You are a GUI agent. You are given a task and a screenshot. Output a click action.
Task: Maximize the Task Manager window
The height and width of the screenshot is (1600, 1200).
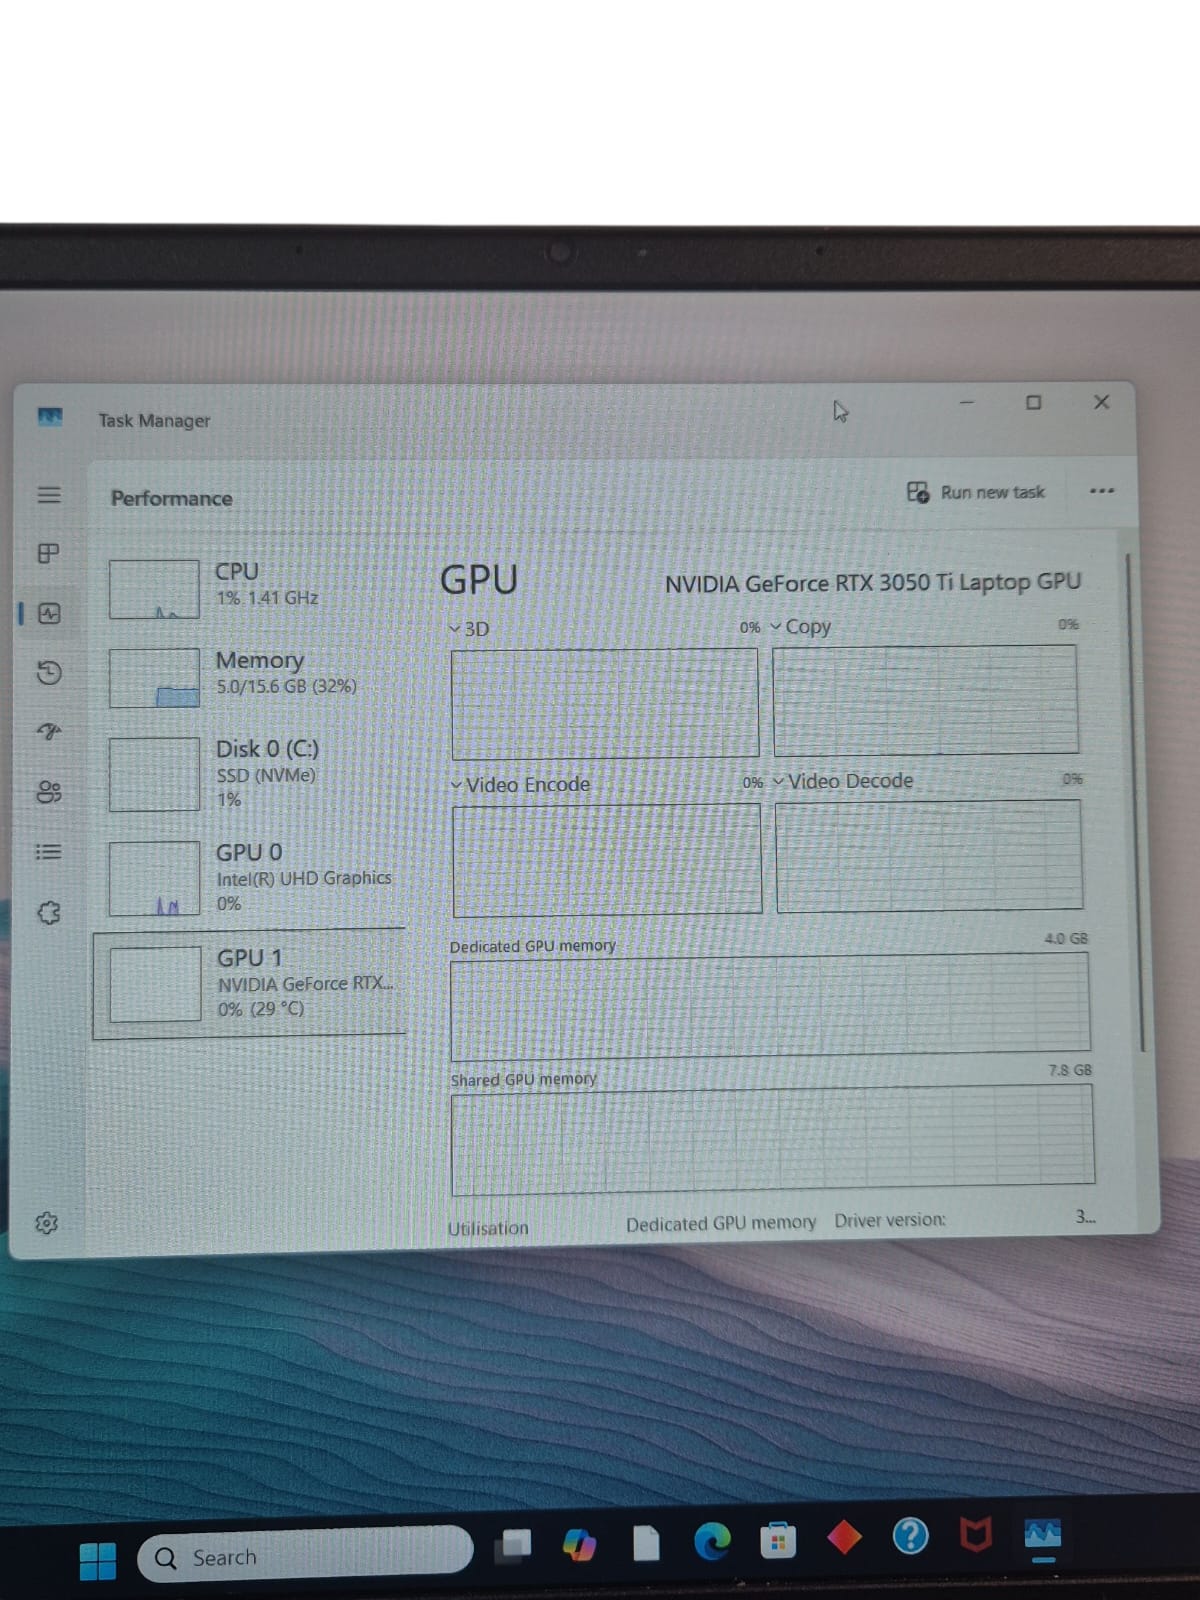pyautogui.click(x=1034, y=402)
